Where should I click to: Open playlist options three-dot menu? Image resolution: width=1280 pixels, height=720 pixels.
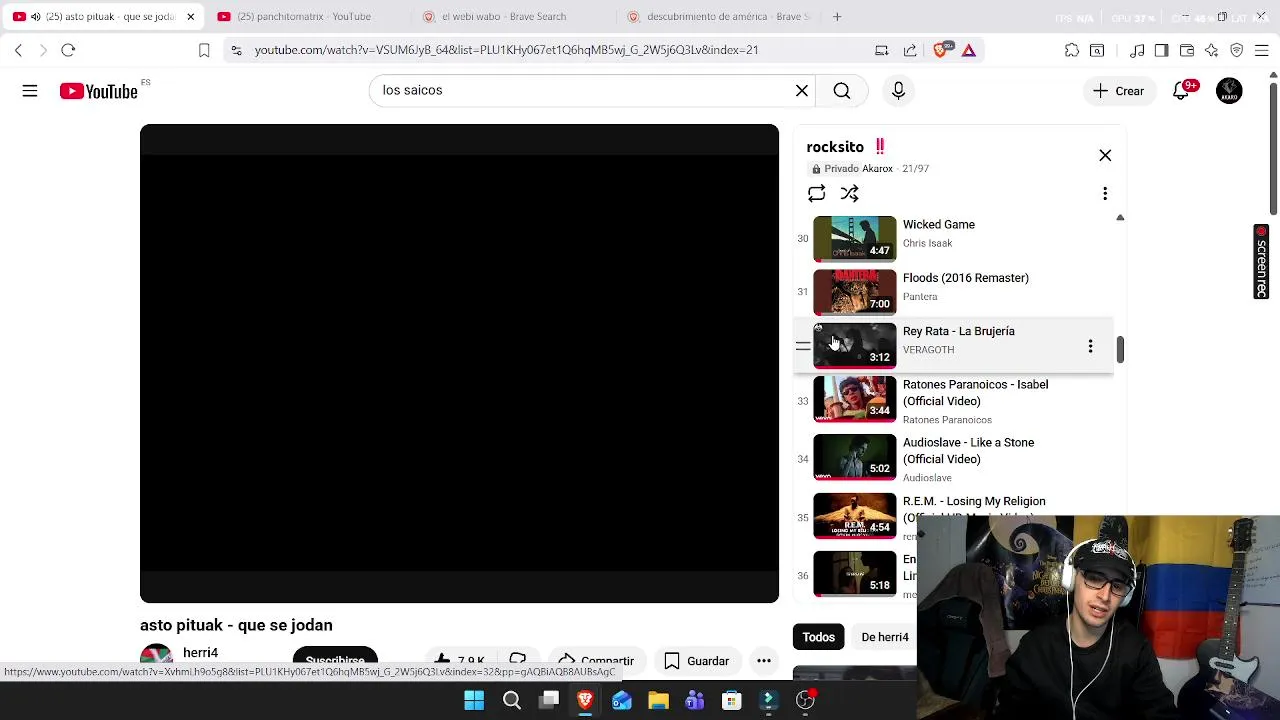(1105, 194)
